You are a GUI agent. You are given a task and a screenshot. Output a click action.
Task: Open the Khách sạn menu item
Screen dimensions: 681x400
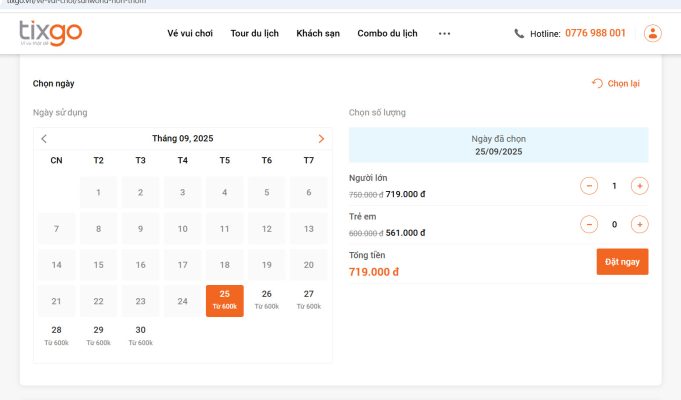[x=318, y=34]
